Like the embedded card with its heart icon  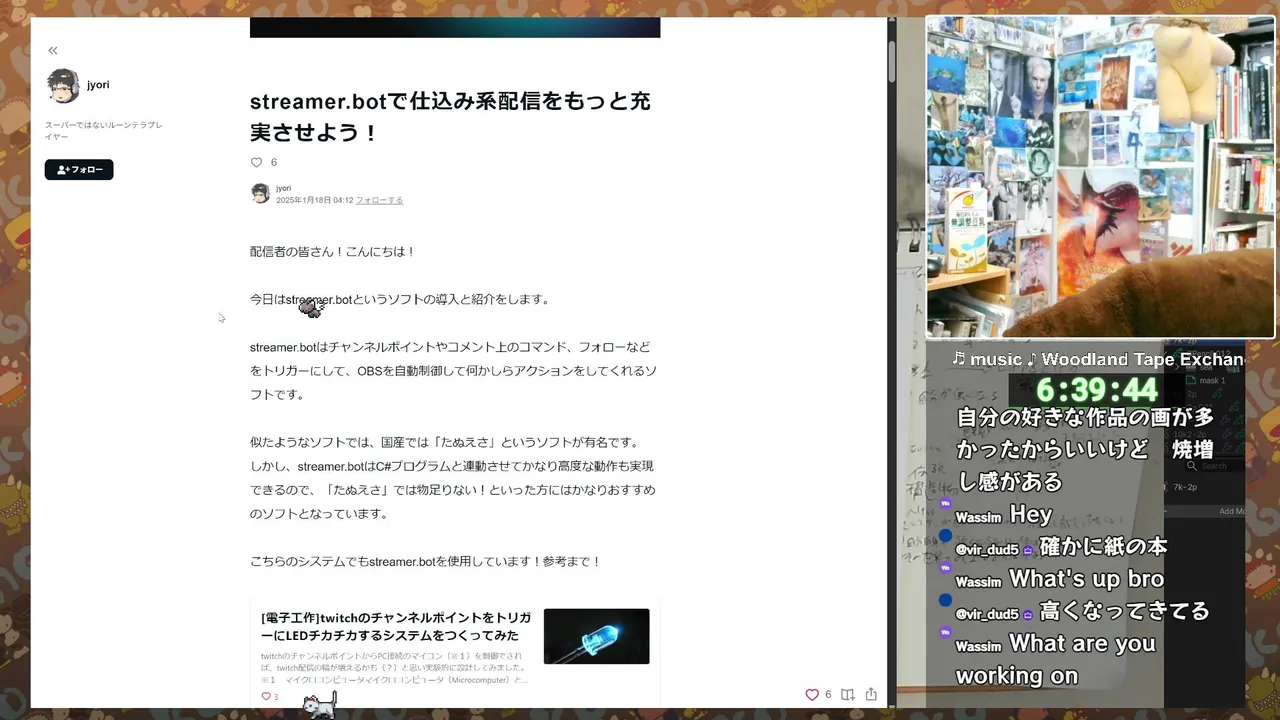(266, 696)
